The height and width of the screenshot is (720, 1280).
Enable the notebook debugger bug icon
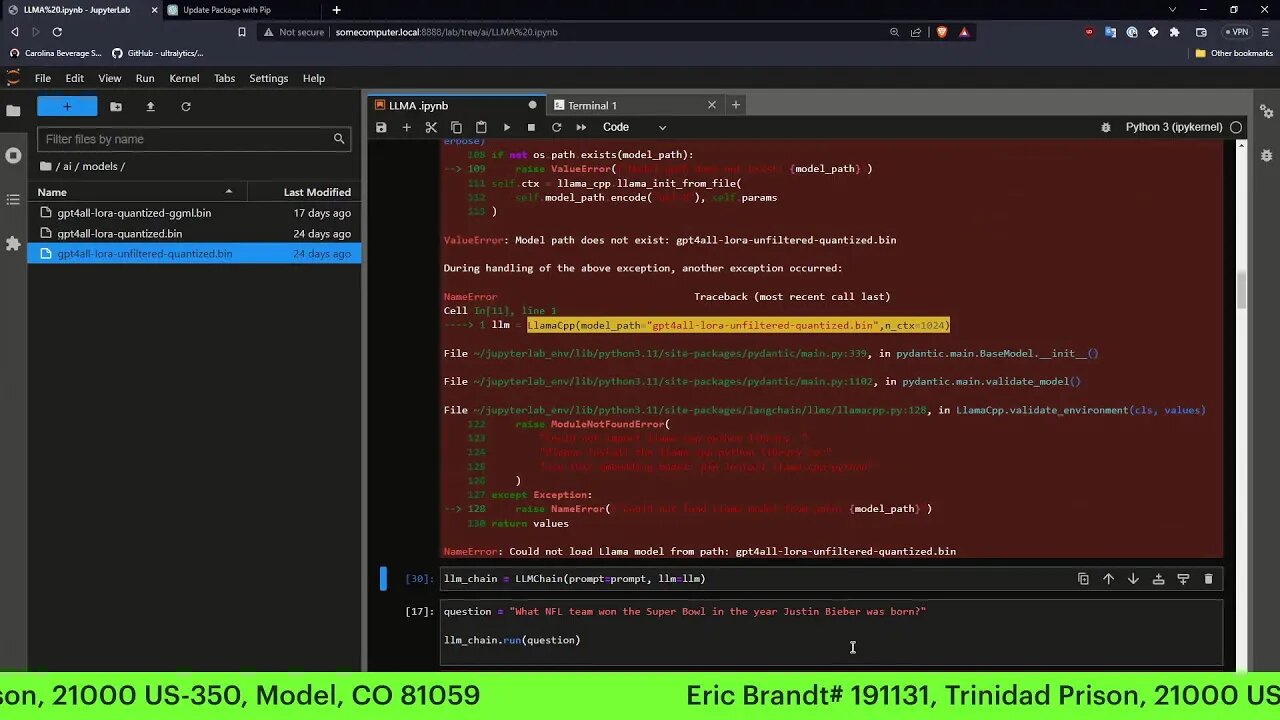(x=1105, y=127)
